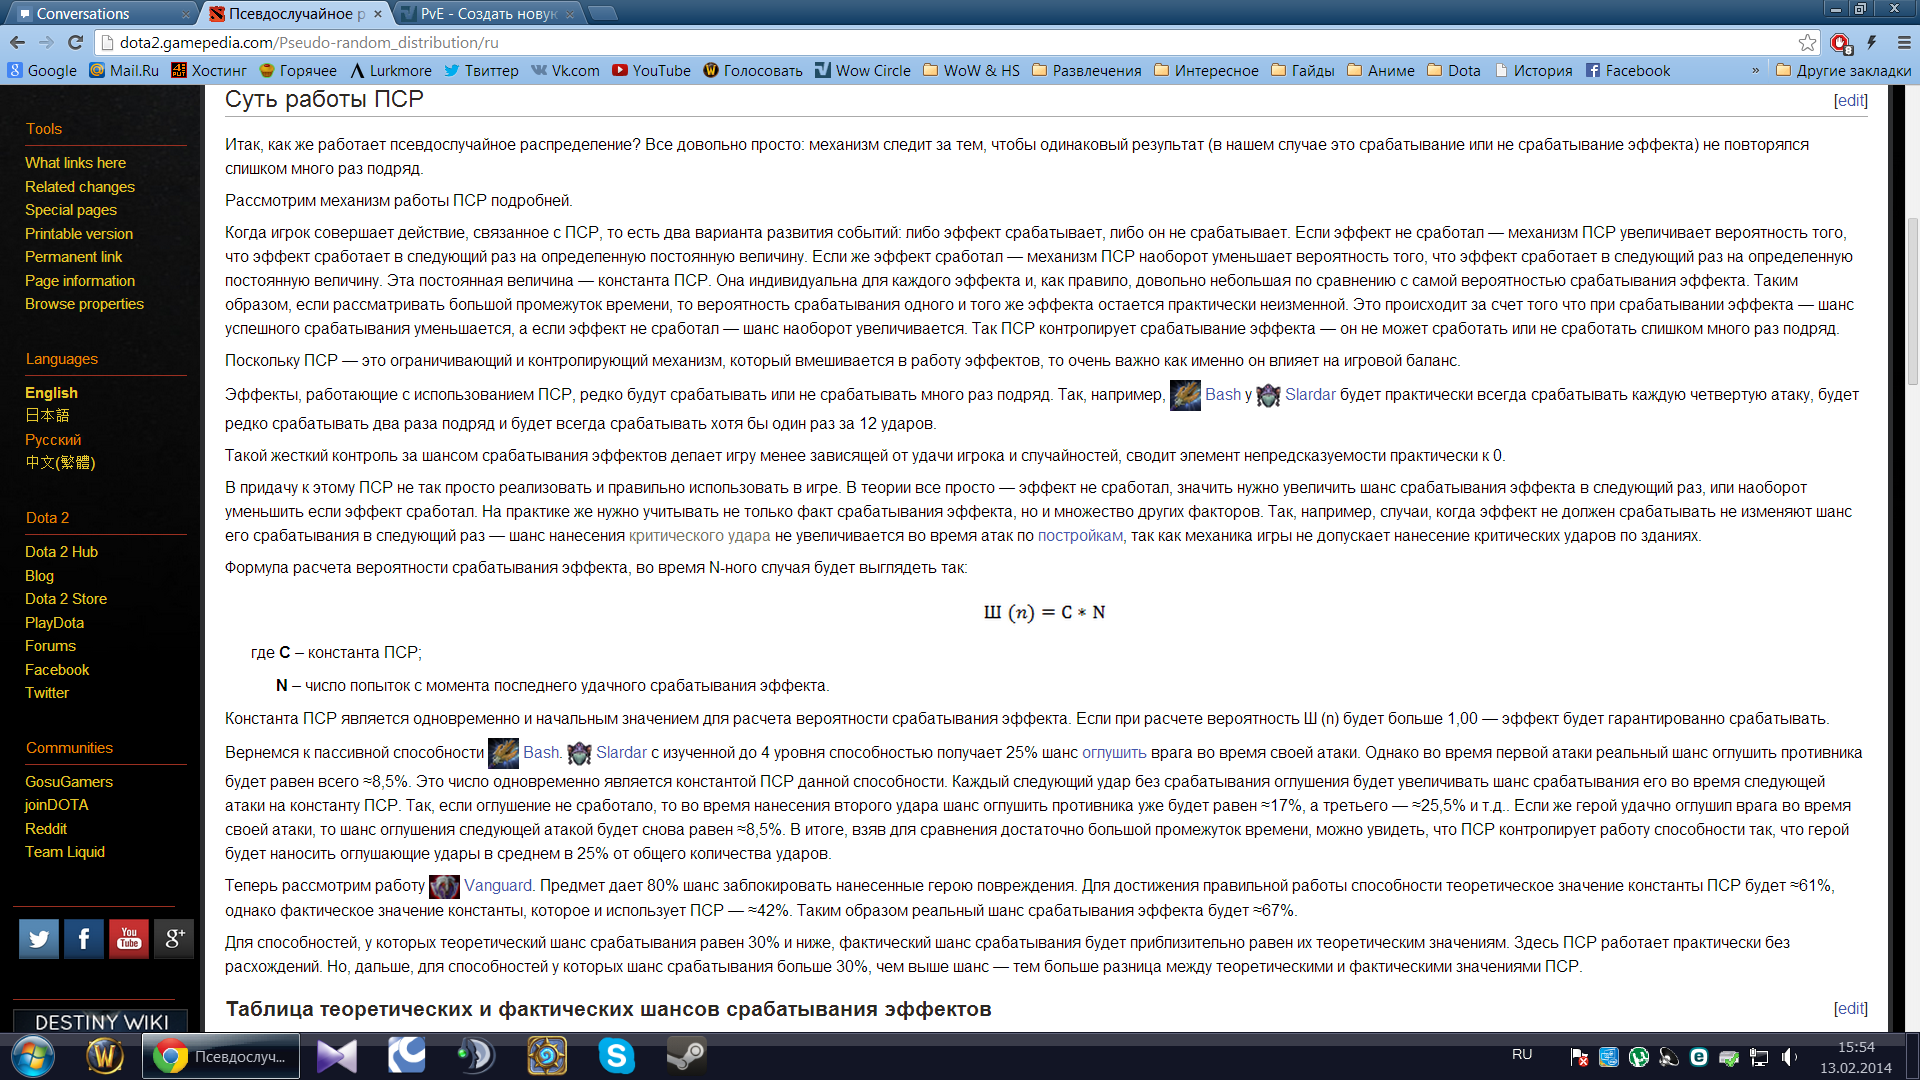Open the Printable version link
This screenshot has width=1920, height=1080.
point(79,234)
